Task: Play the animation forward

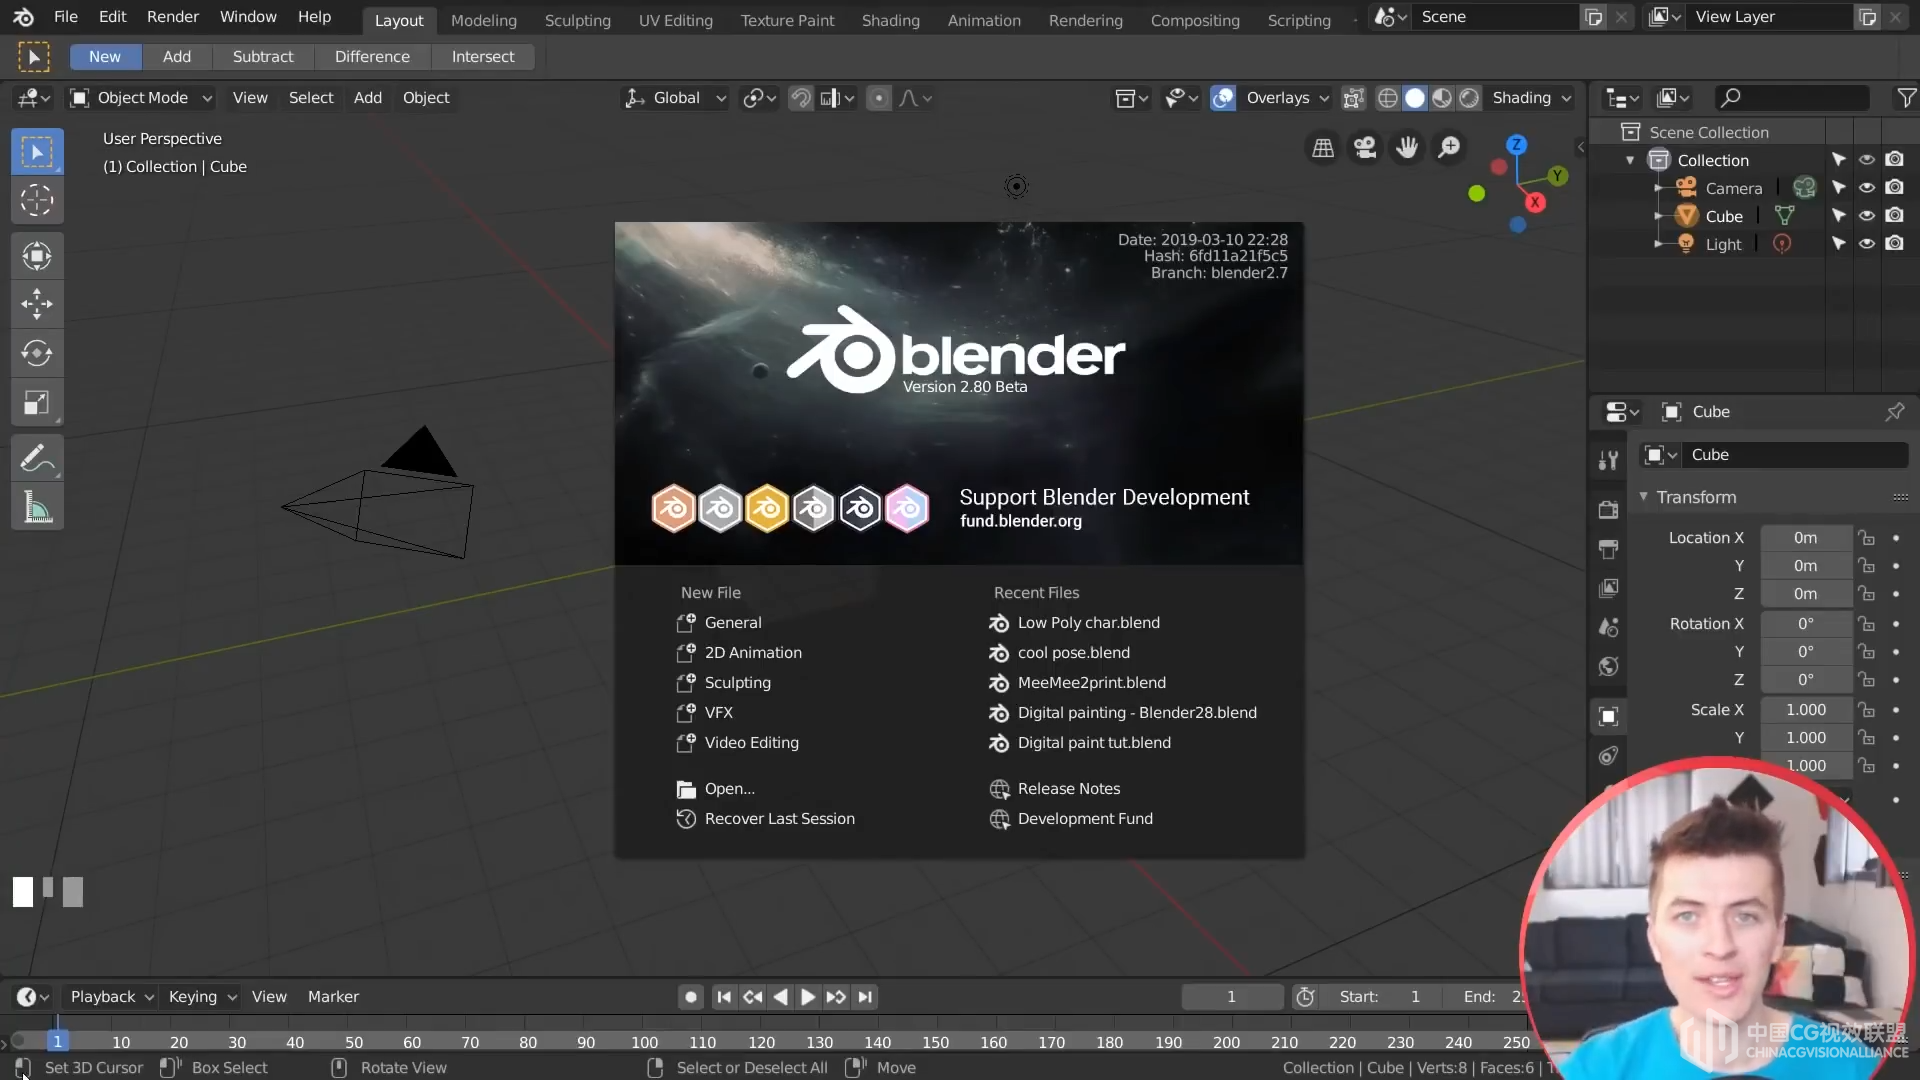Action: [808, 997]
